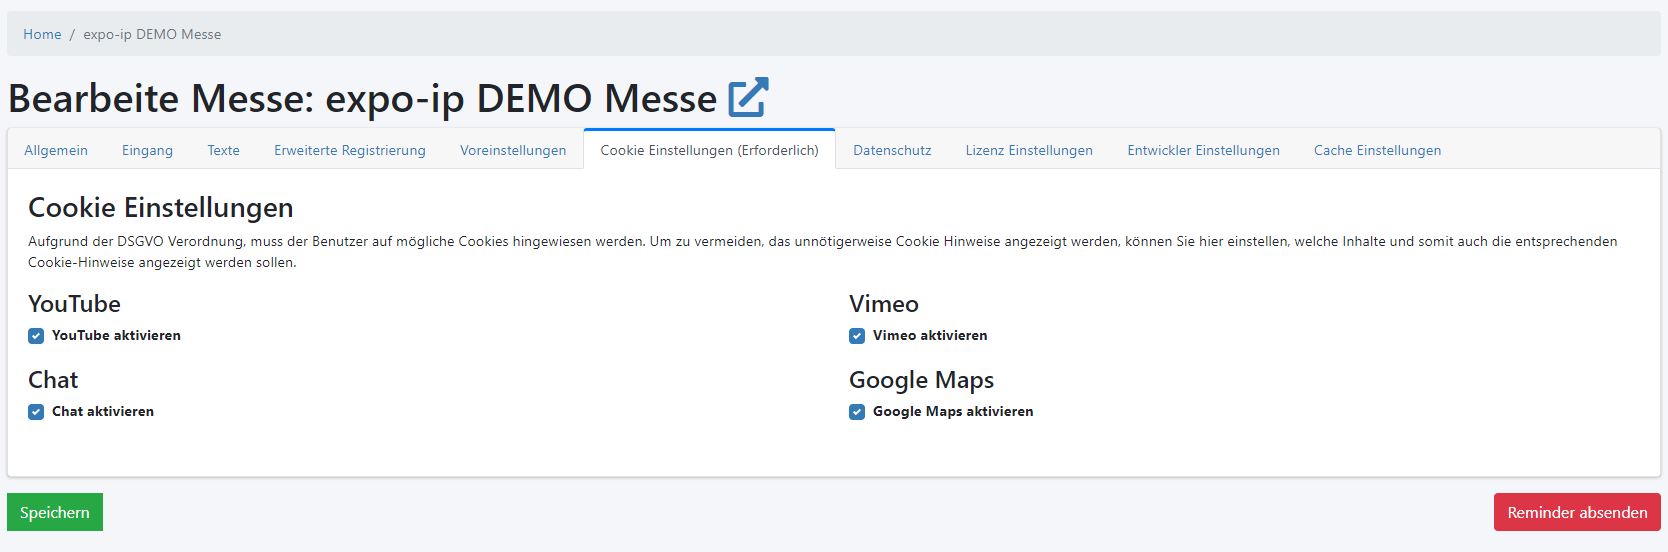This screenshot has width=1668, height=552.
Task: Open the external link icon beside the title
Action: coord(748,98)
